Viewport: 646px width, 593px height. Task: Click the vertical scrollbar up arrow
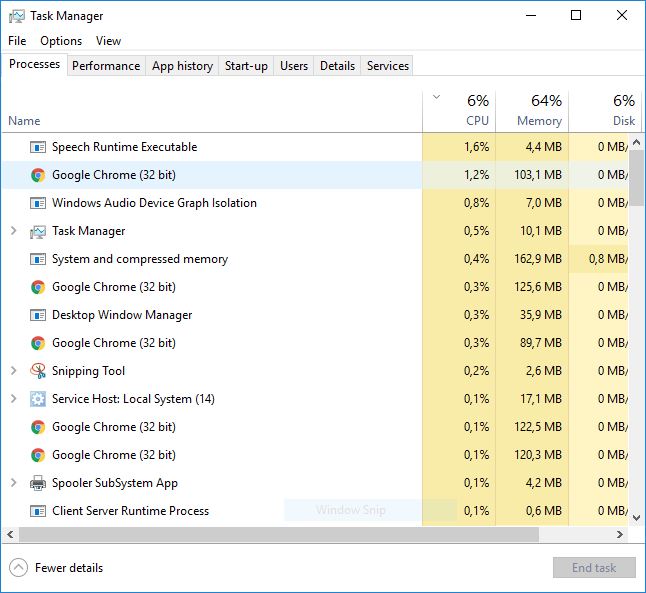[636, 143]
